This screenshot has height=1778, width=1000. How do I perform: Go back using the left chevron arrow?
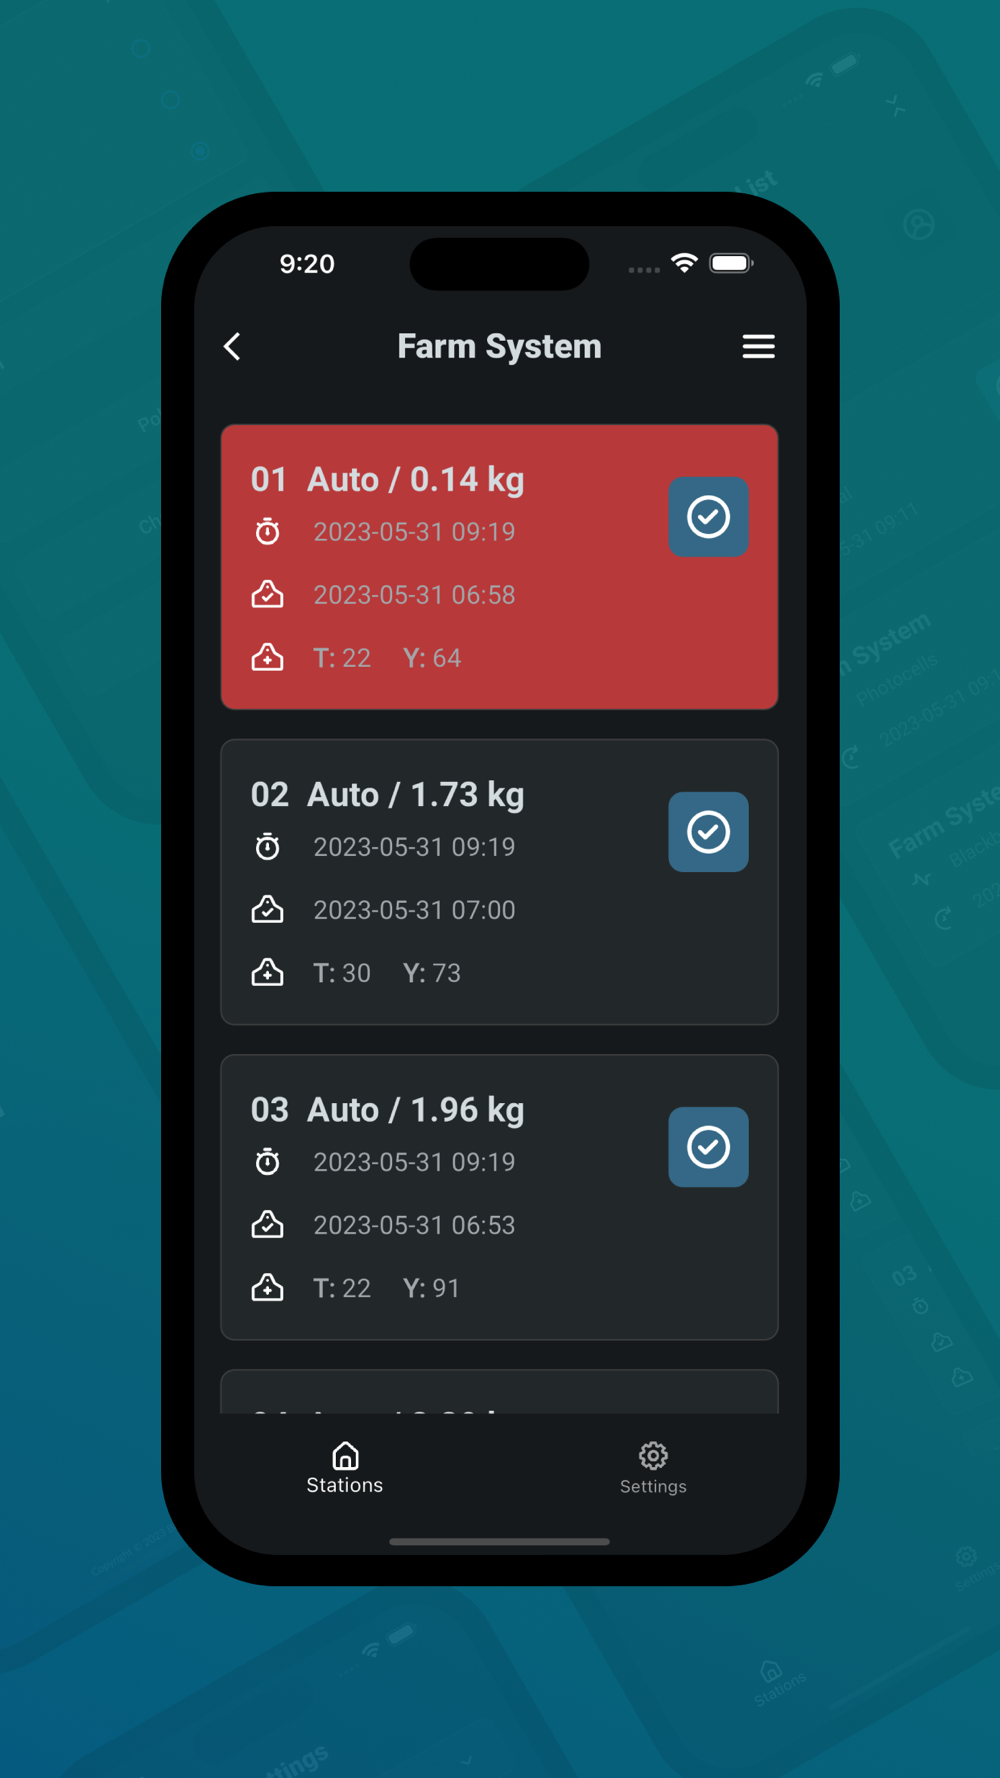tap(232, 347)
